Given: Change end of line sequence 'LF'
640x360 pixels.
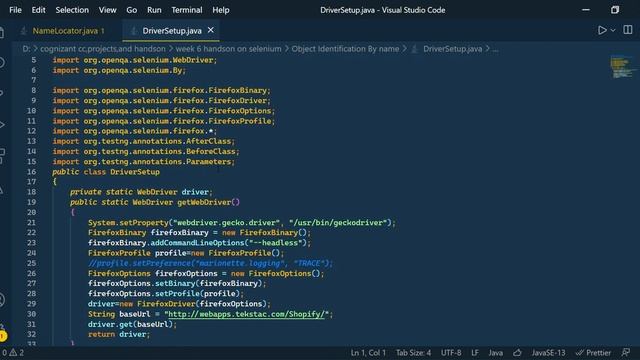Looking at the screenshot, I should click(475, 353).
